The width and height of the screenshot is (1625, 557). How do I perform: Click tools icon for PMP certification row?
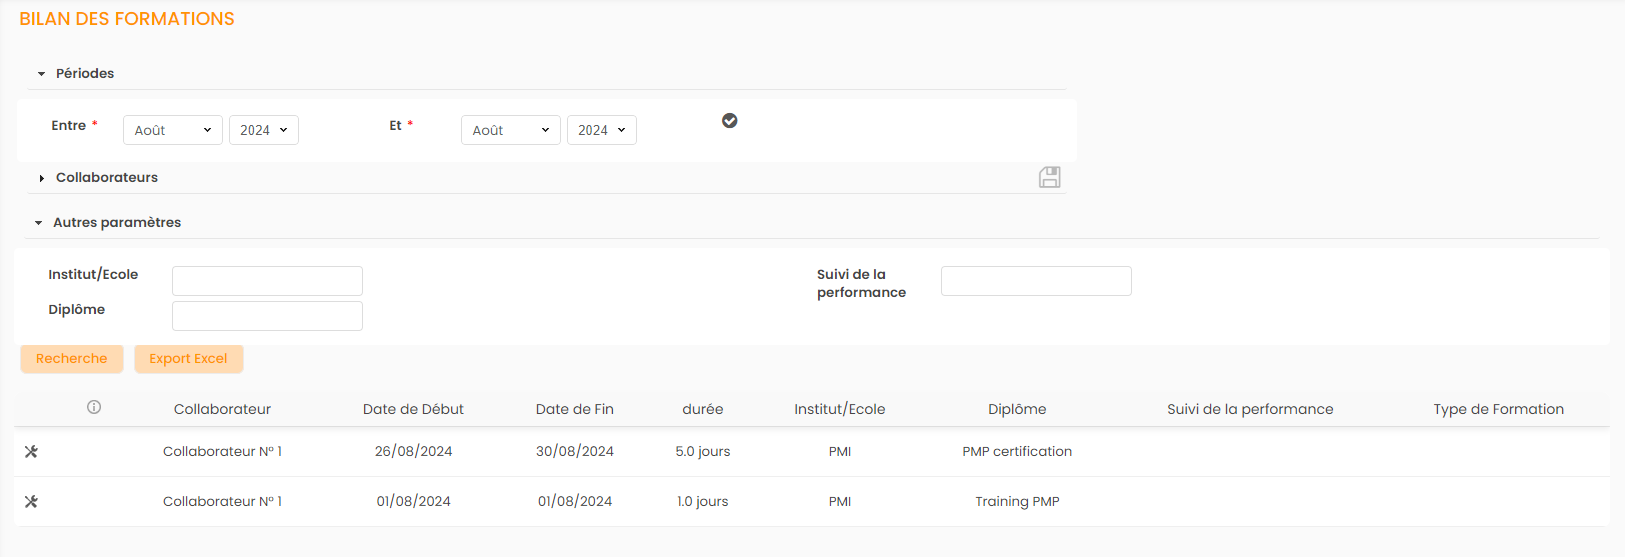tap(31, 452)
